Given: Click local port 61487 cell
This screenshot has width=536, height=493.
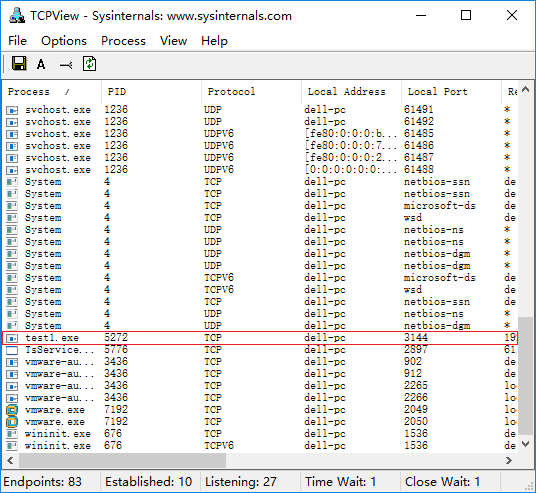Looking at the screenshot, I should 419,158.
